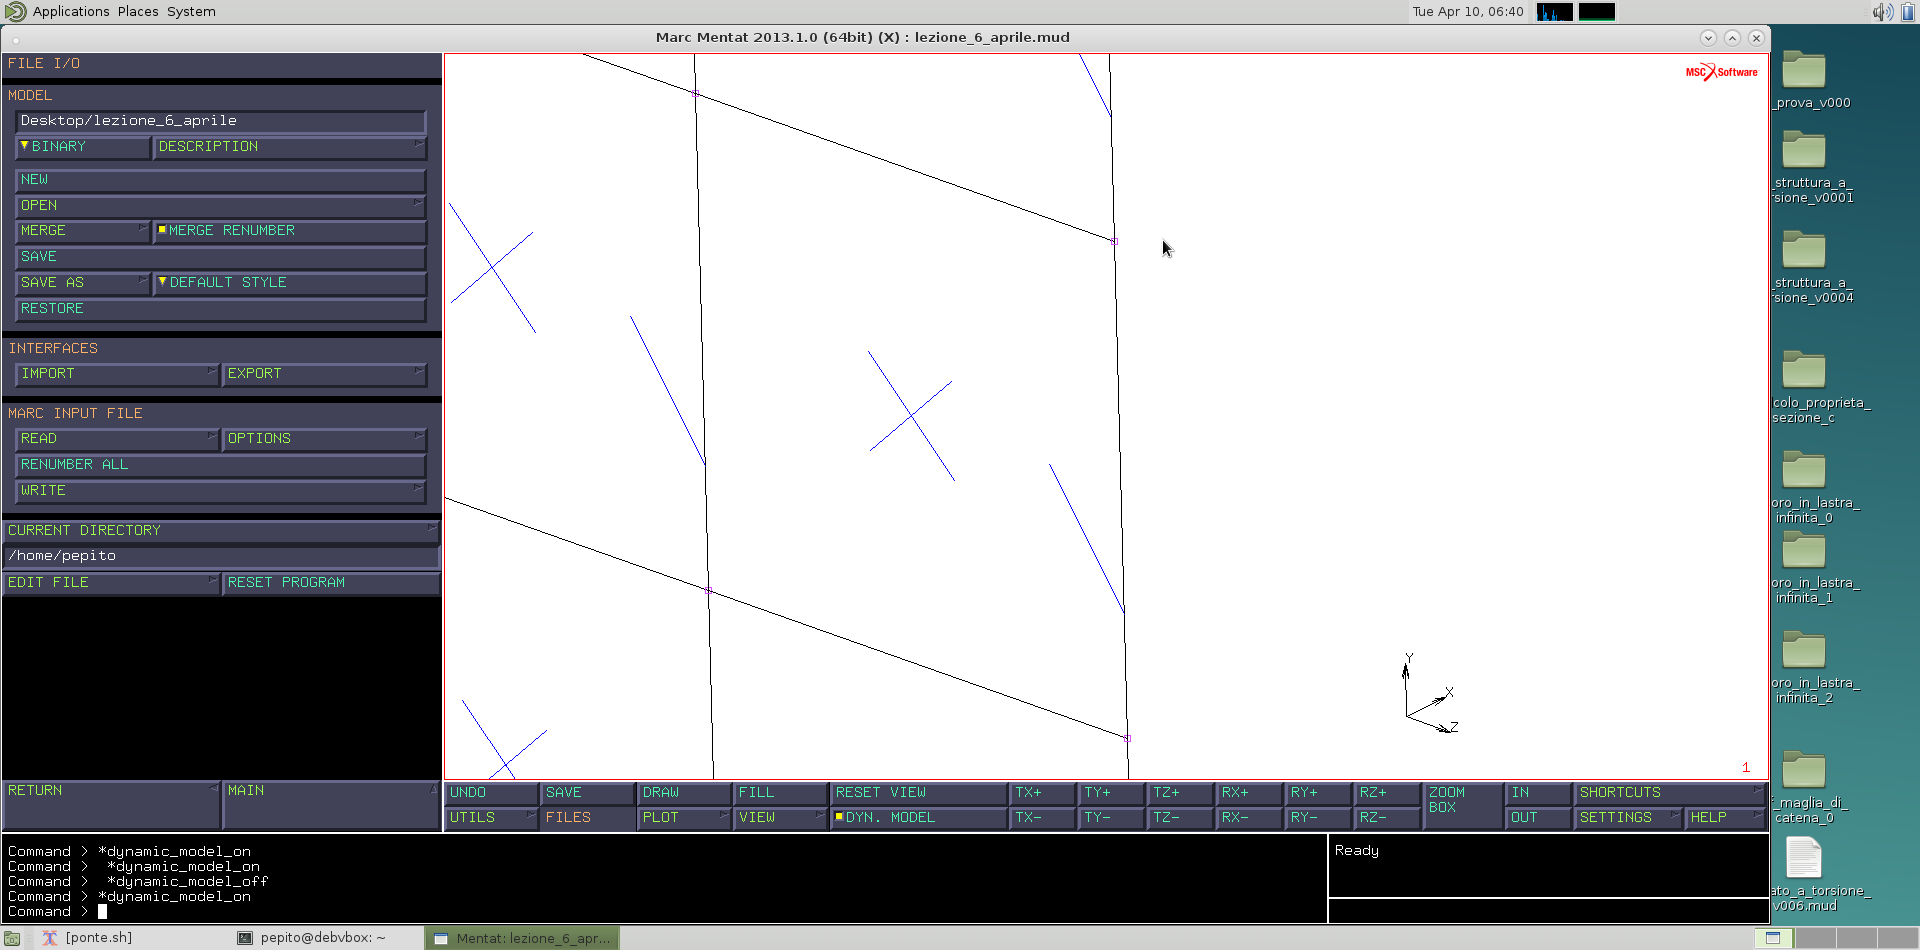
Task: Open SHORTCUTS menu
Action: (1671, 793)
